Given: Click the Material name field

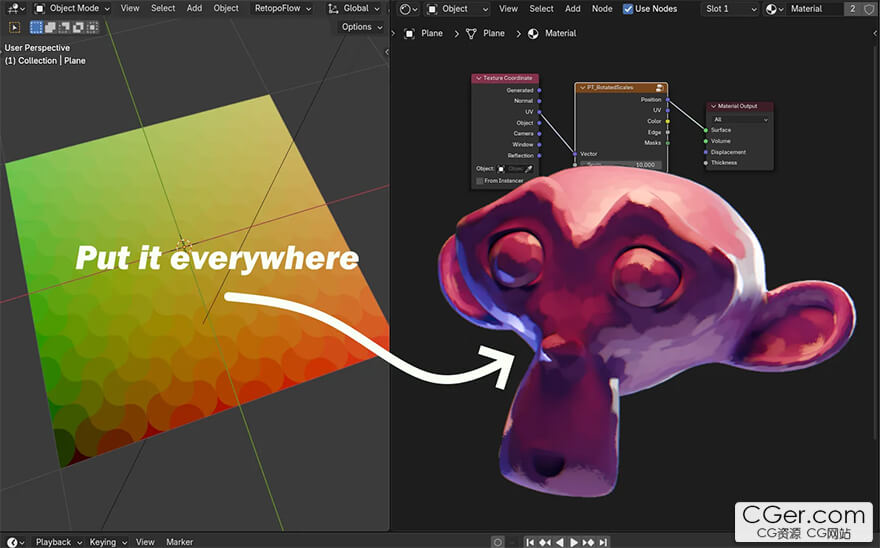Looking at the screenshot, I should coord(815,9).
